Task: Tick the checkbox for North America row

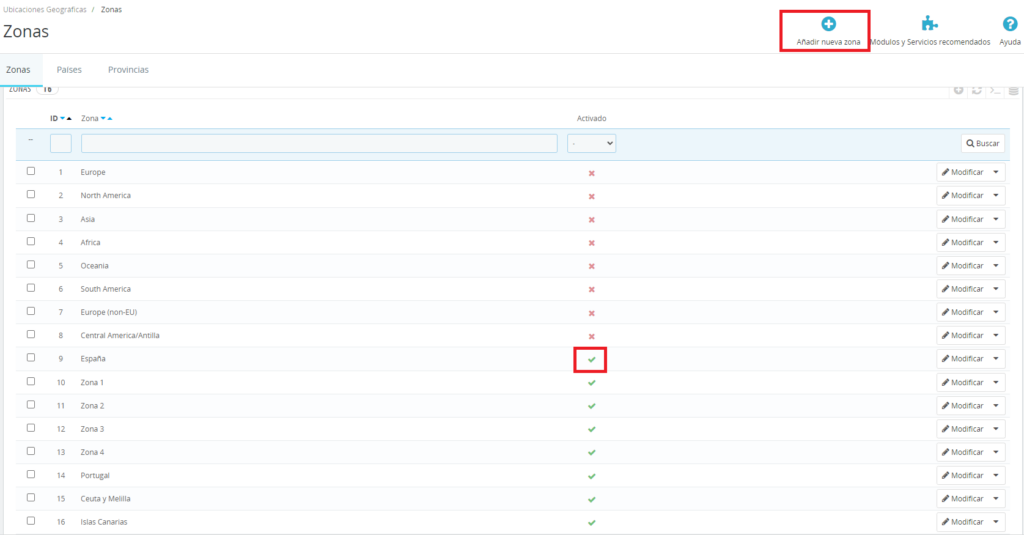Action: tap(31, 194)
